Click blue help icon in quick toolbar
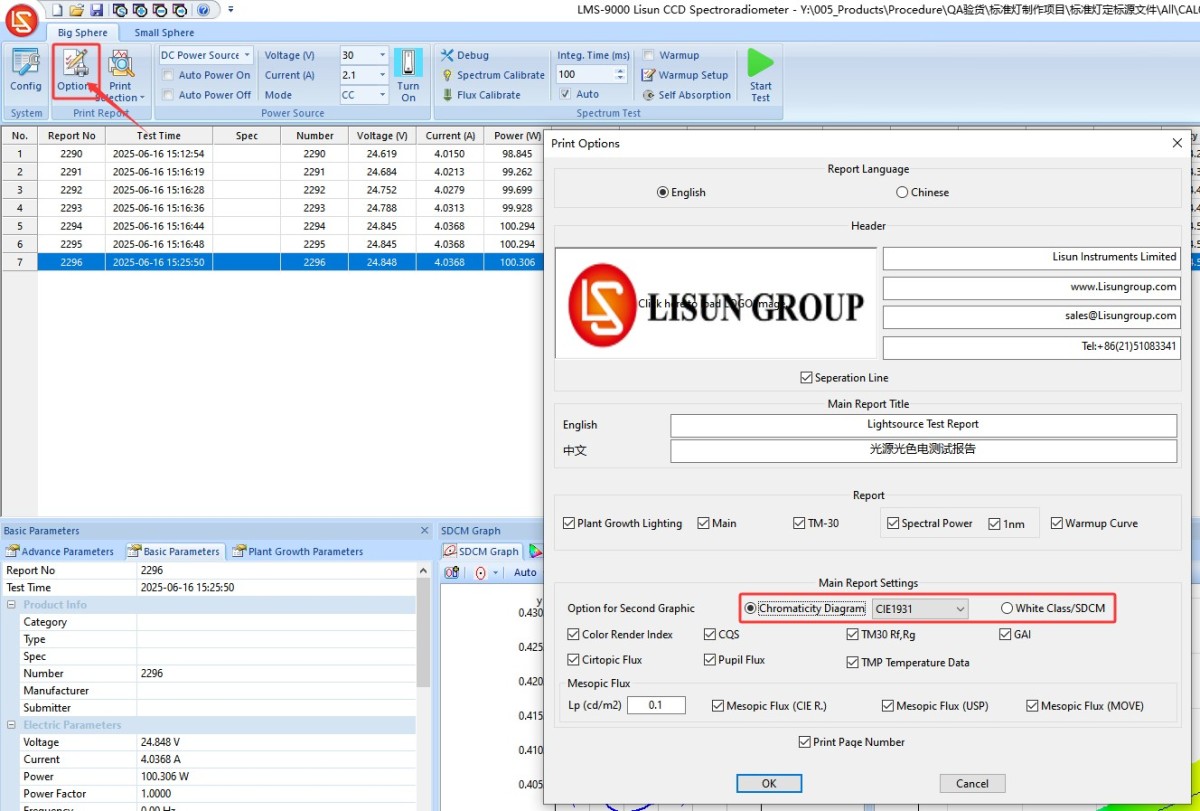This screenshot has width=1200, height=811. [x=203, y=9]
